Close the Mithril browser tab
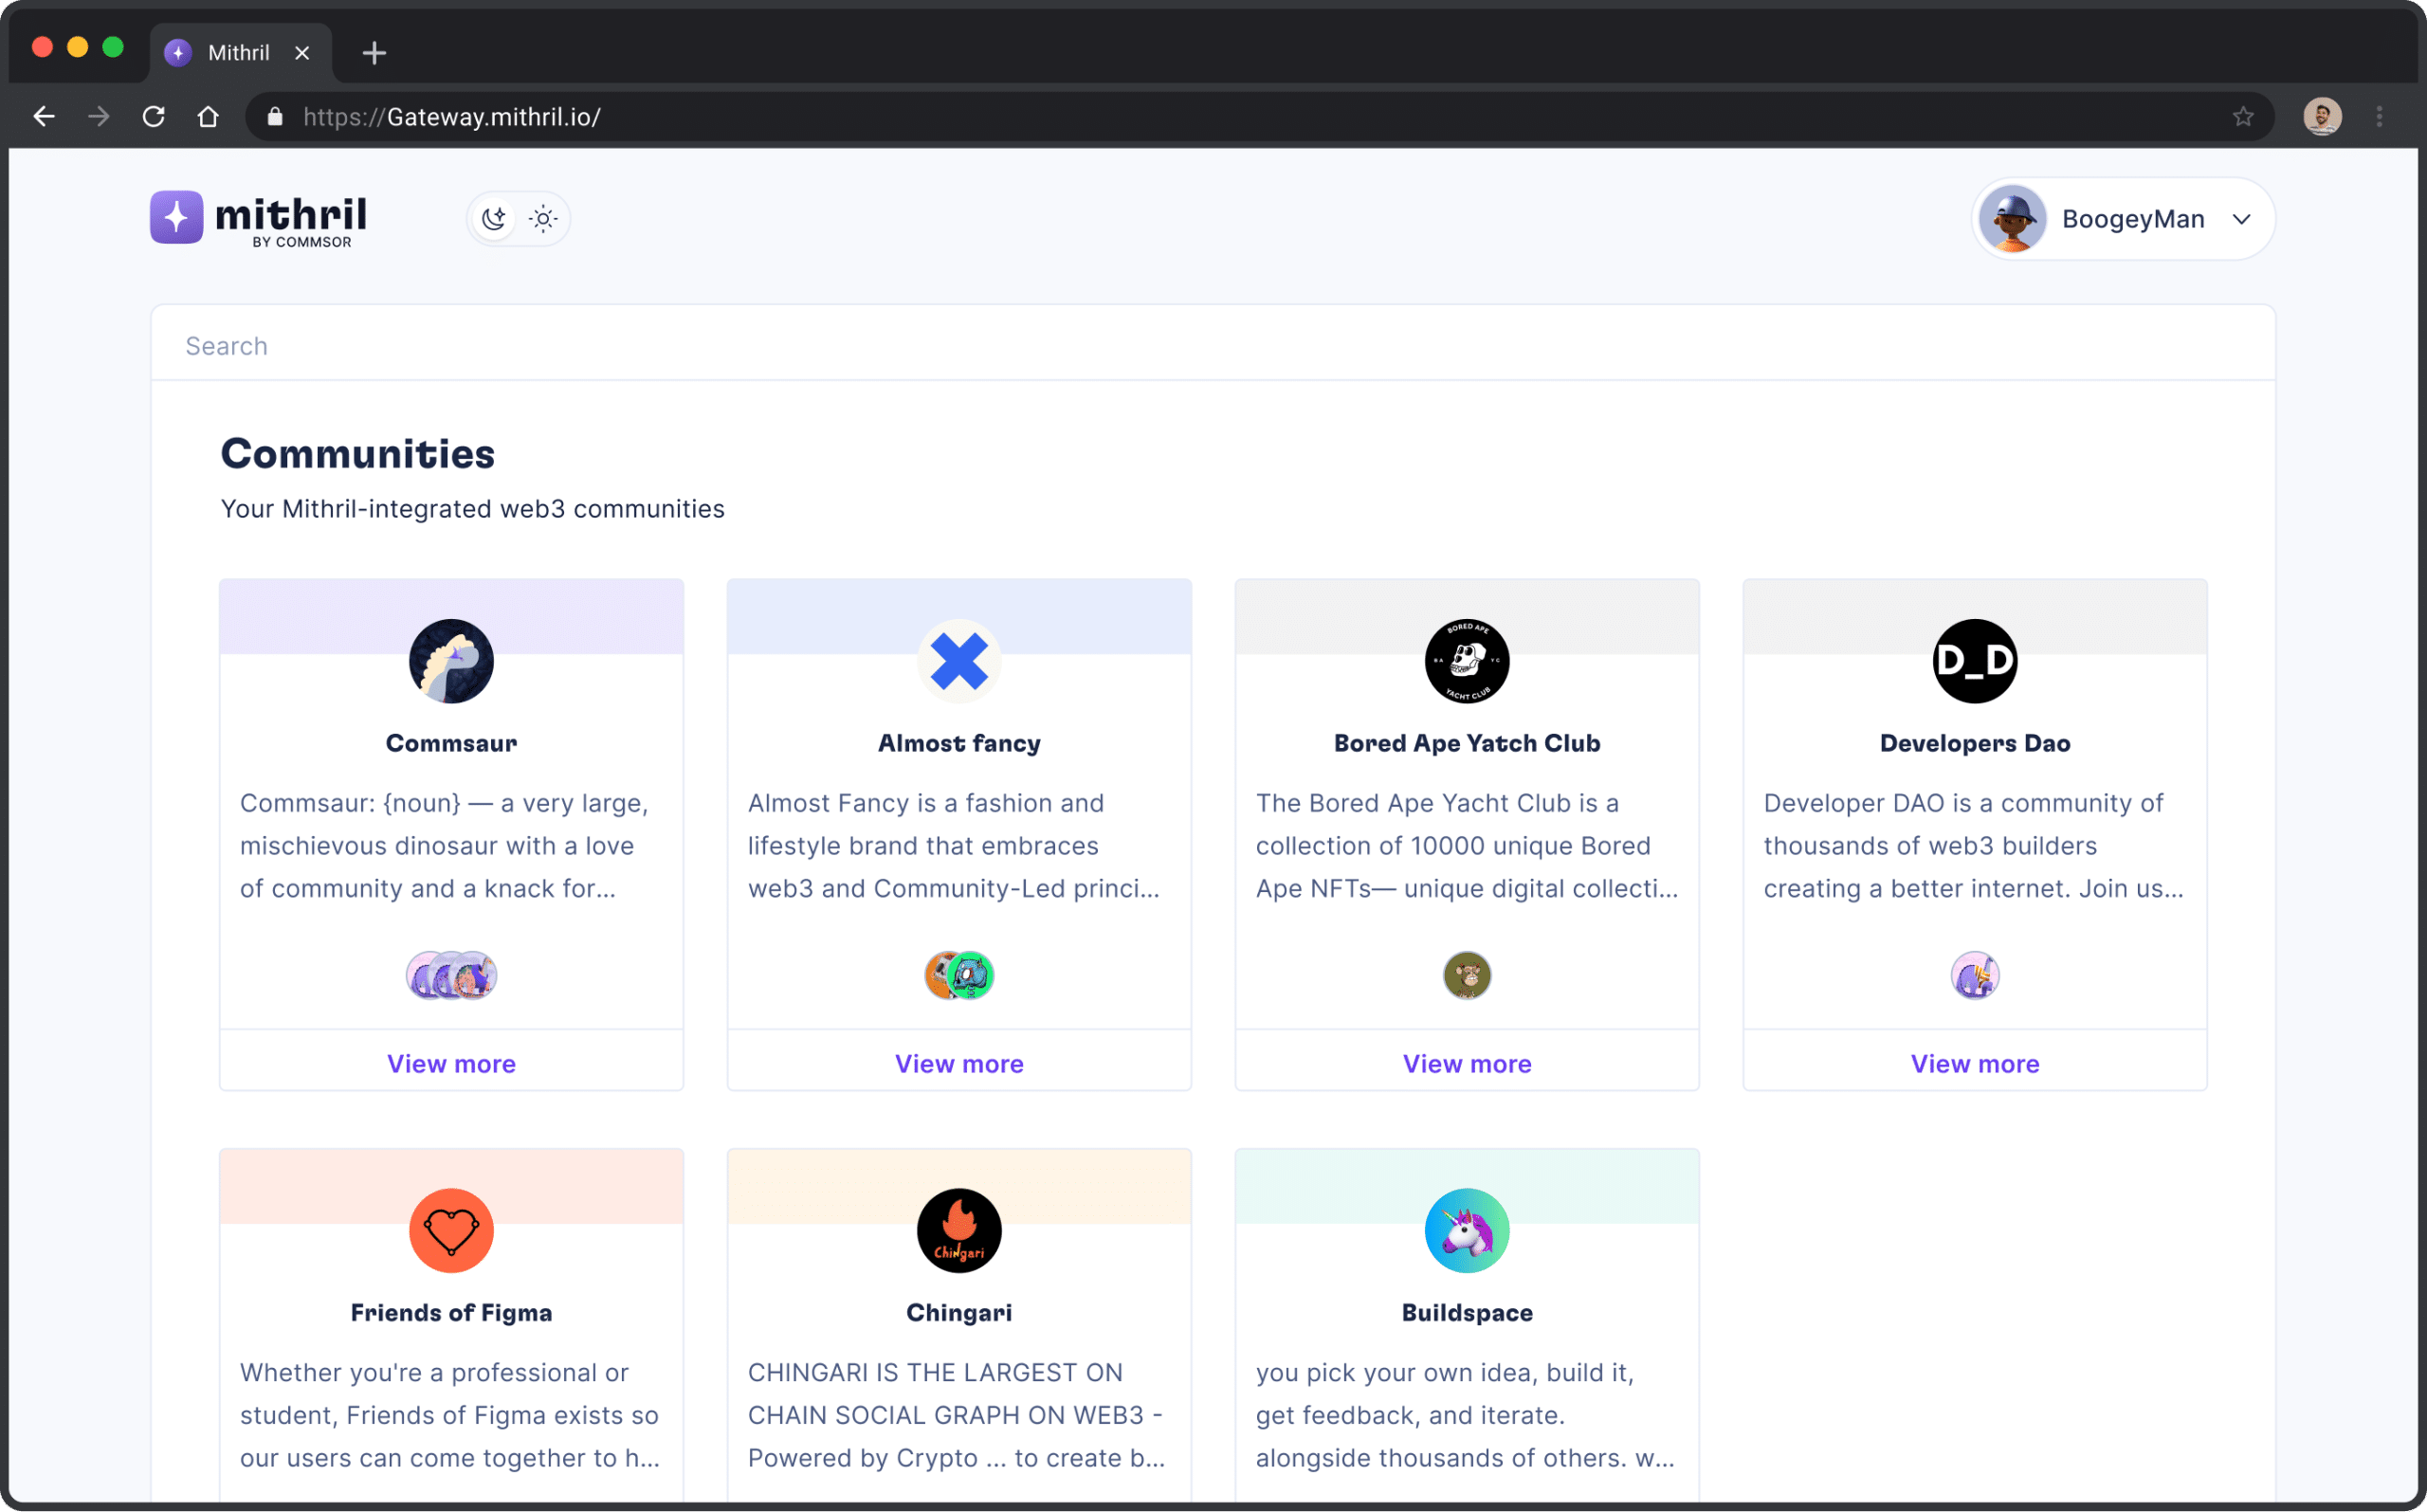 [x=302, y=53]
